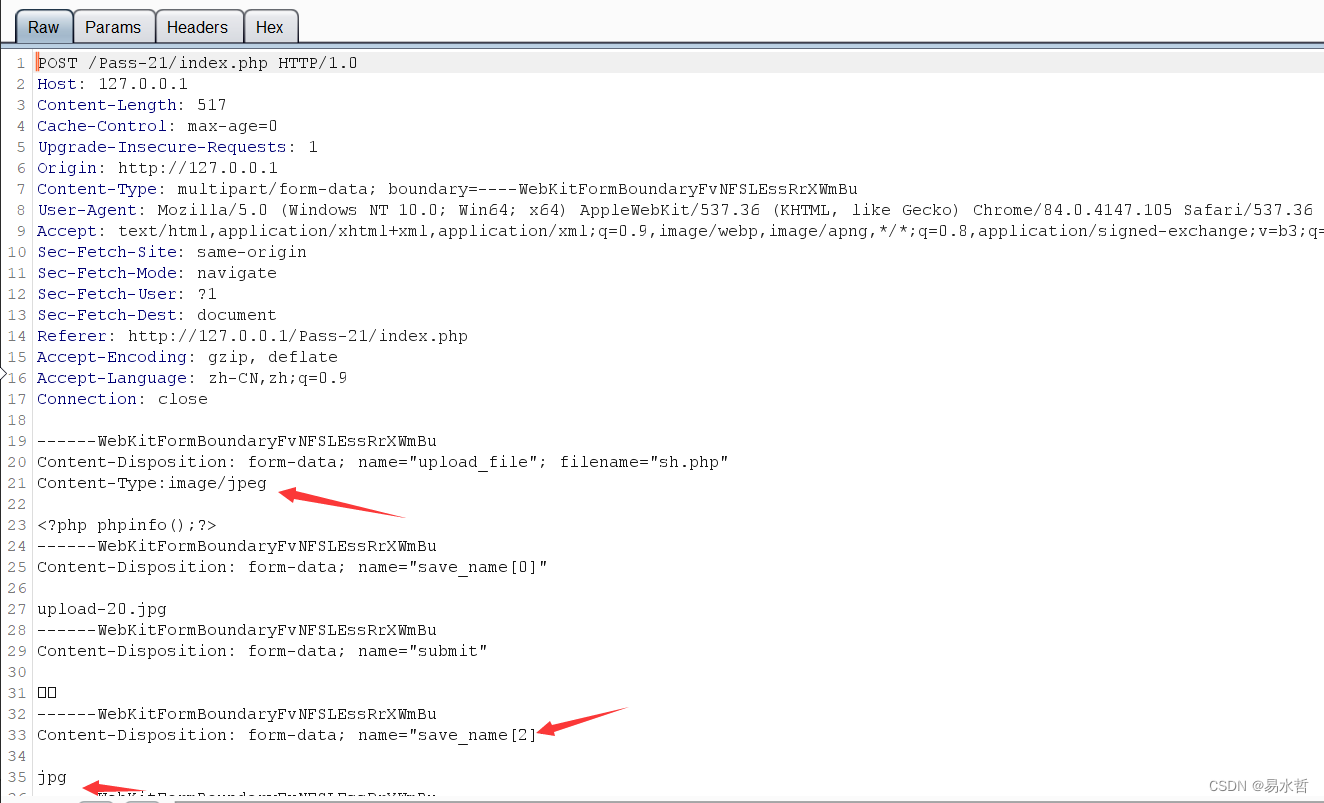Click the Sec-Fetch-Dest: document line
This screenshot has width=1324, height=803.
157,315
